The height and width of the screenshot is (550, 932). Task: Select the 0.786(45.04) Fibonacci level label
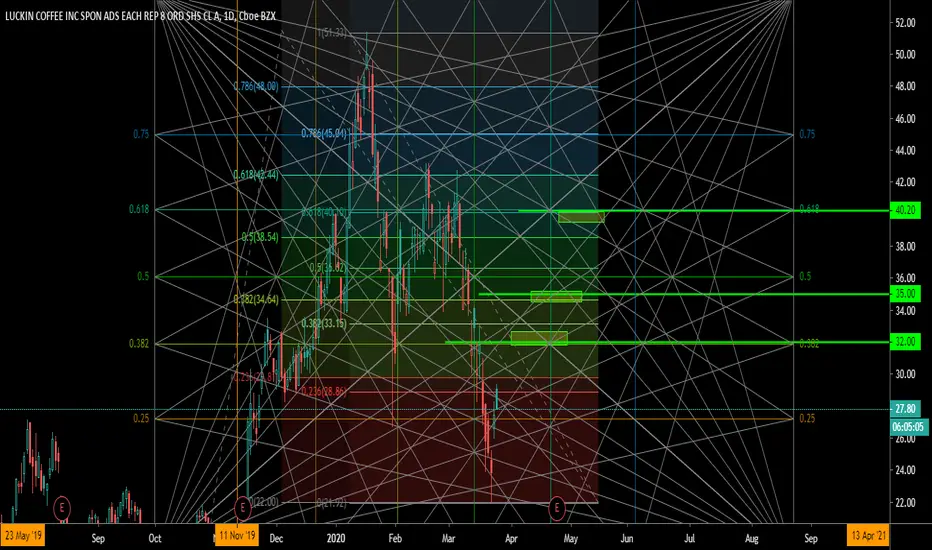[323, 134]
